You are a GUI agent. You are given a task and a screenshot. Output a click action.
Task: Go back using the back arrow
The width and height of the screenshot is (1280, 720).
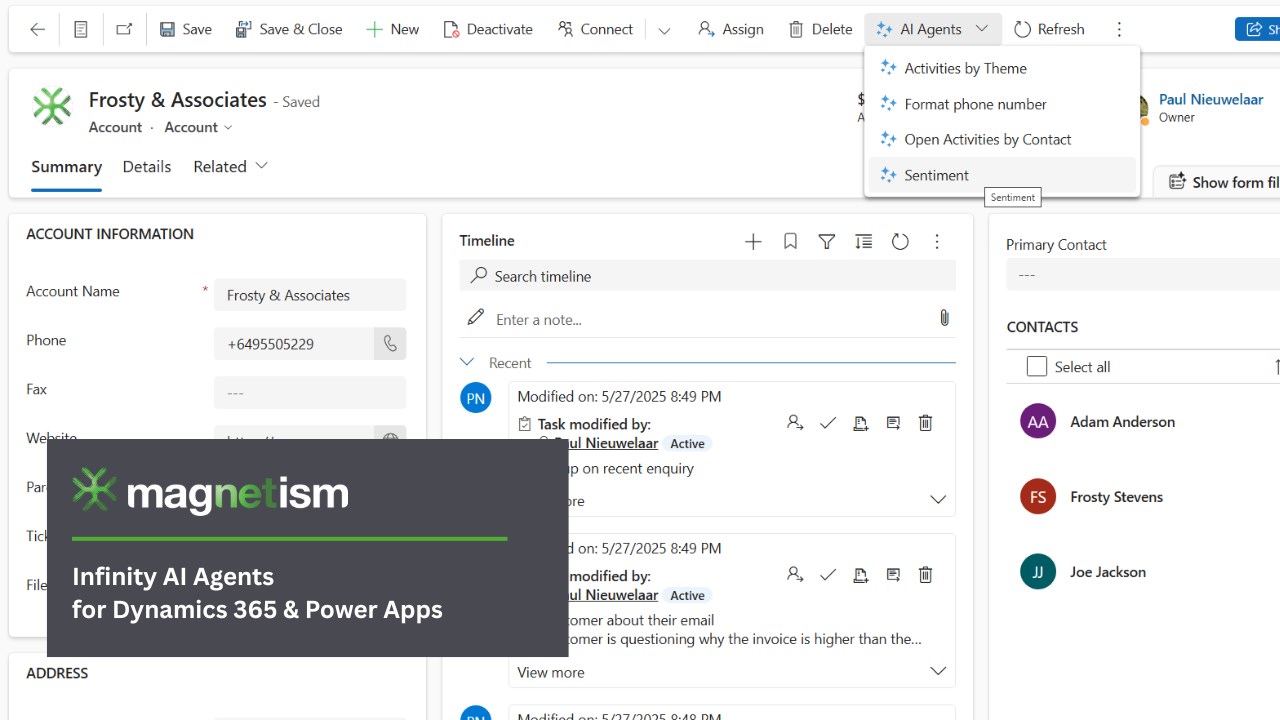click(x=37, y=29)
